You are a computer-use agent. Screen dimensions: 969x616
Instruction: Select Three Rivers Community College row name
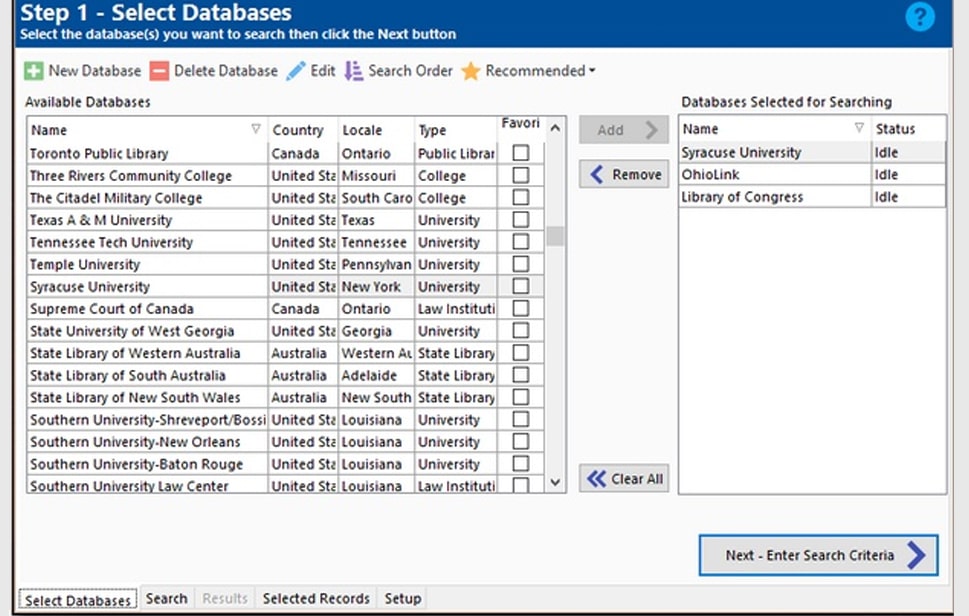point(130,175)
